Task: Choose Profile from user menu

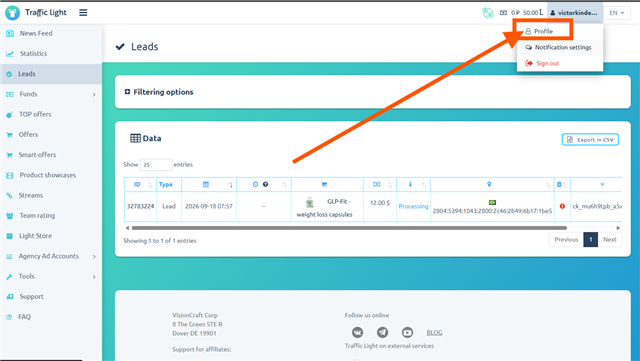Action: pyautogui.click(x=543, y=31)
